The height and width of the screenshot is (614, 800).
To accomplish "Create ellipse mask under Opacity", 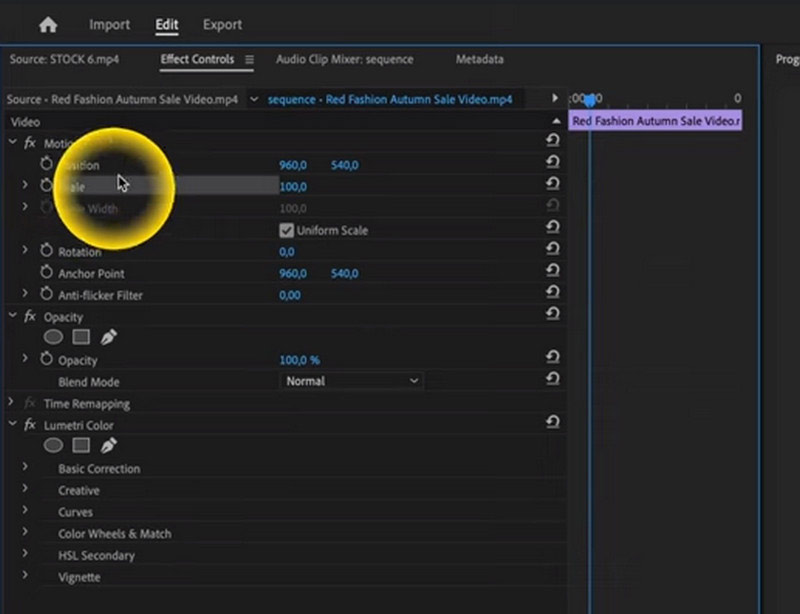I will pyautogui.click(x=53, y=337).
